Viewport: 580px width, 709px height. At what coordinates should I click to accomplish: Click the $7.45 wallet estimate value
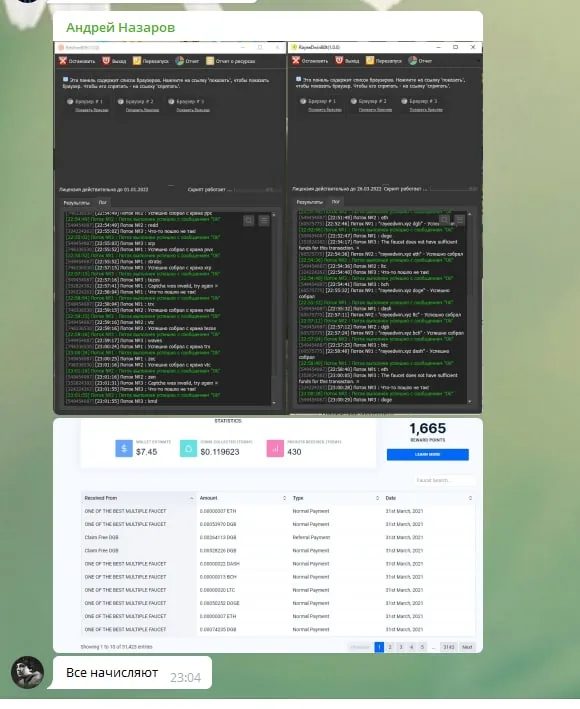[x=146, y=452]
